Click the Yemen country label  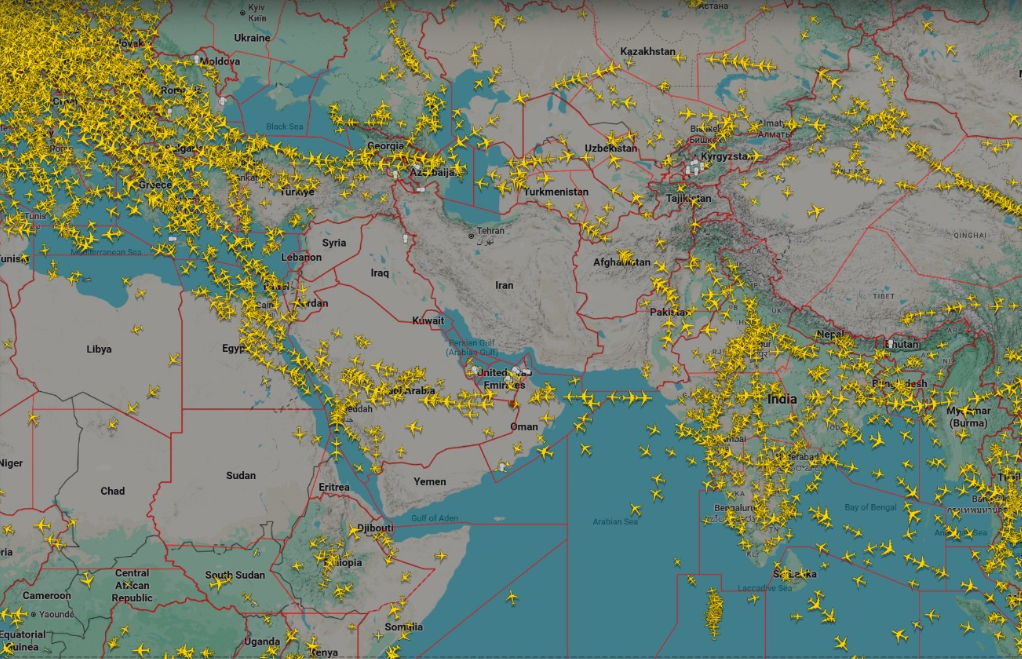(x=430, y=481)
